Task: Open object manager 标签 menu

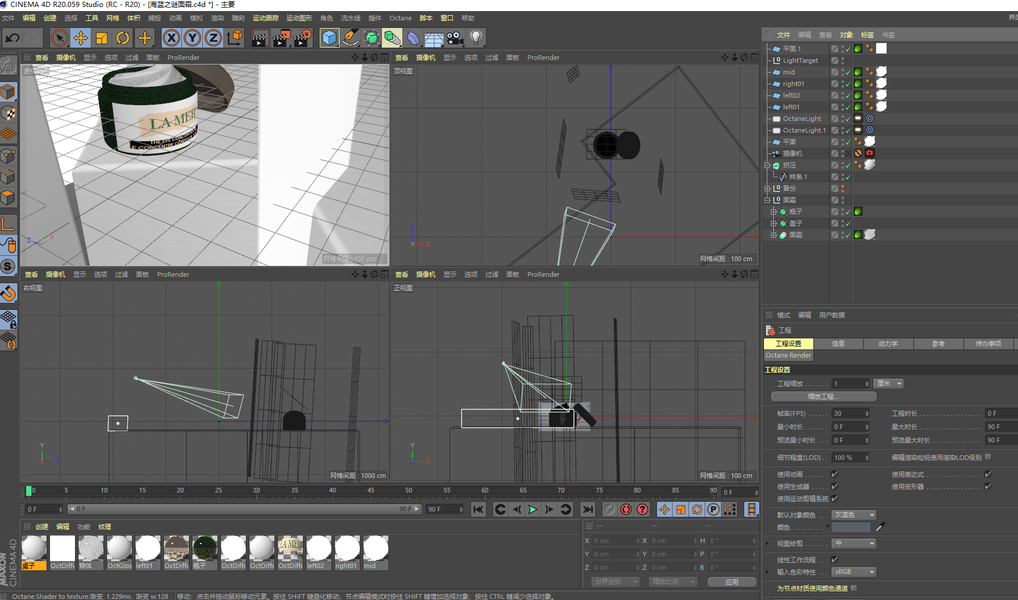Action: coord(867,34)
